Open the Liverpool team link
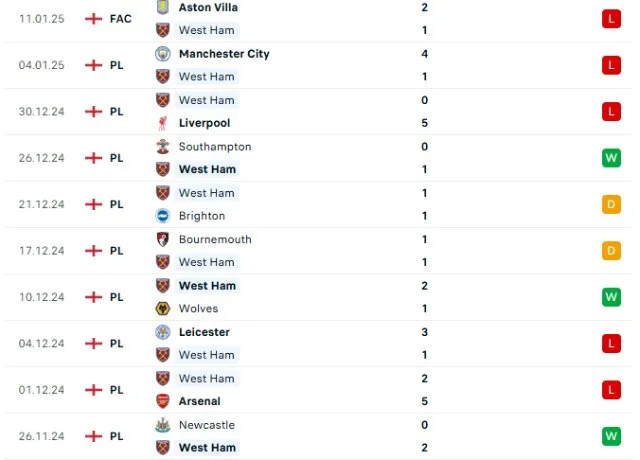Image resolution: width=640 pixels, height=460 pixels. 204,123
